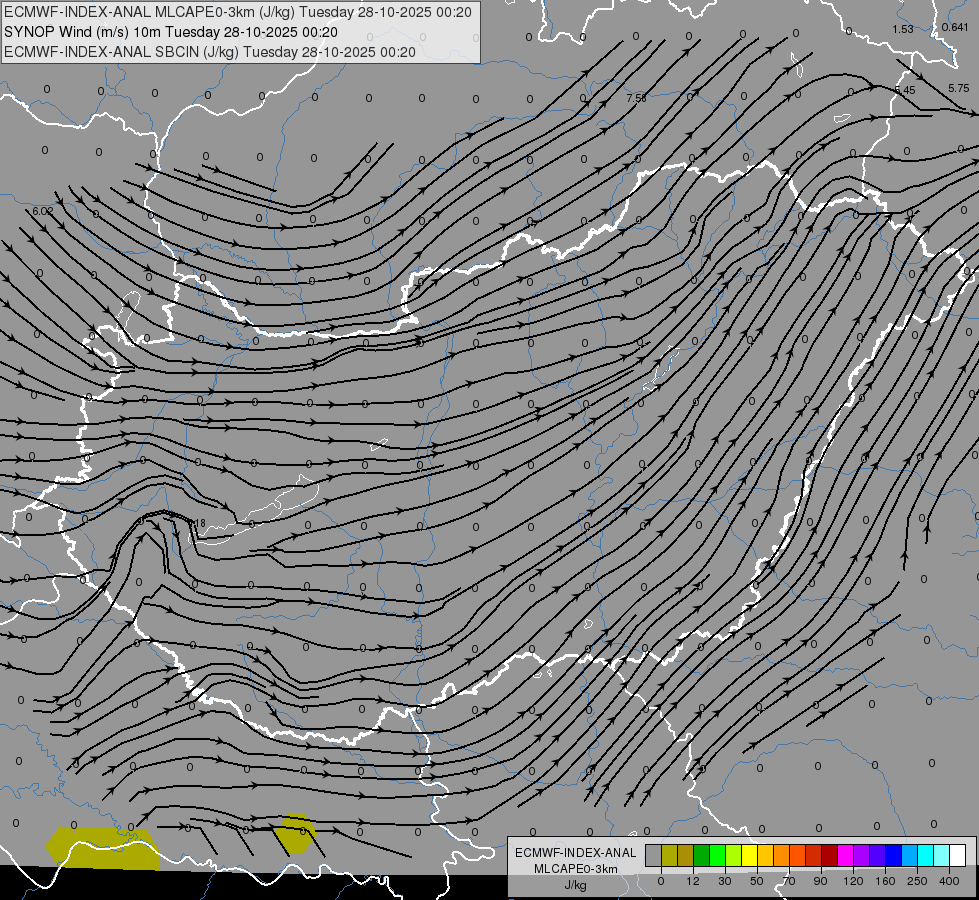The height and width of the screenshot is (900, 979).
Task: Click the legend scale label 400
Action: pos(949,881)
